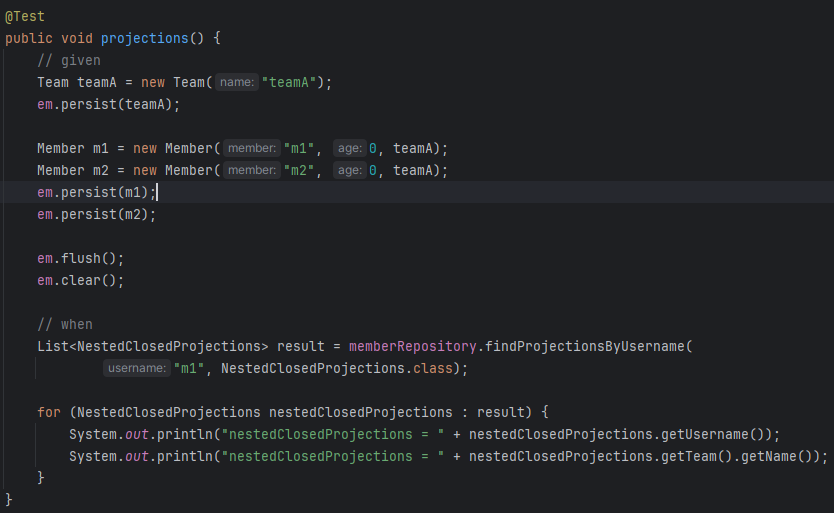The width and height of the screenshot is (834, 513).
Task: Click the em.clear() call
Action: pos(80,280)
